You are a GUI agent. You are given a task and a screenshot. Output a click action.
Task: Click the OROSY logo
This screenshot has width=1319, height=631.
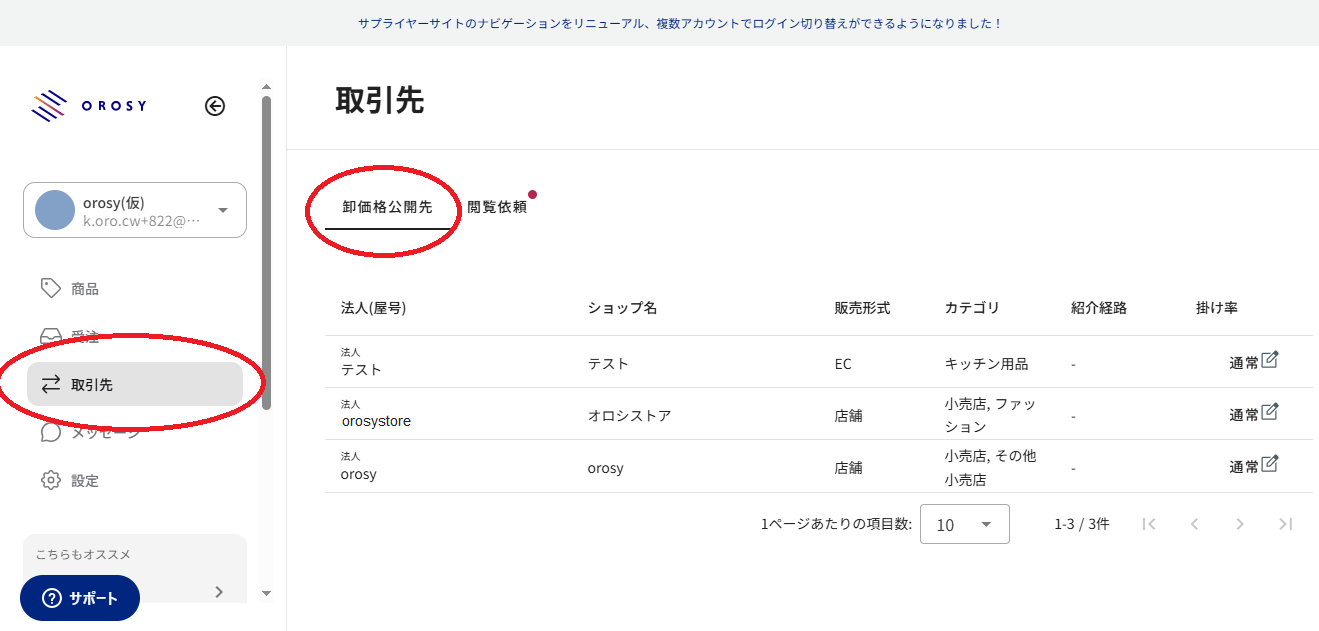click(90, 105)
